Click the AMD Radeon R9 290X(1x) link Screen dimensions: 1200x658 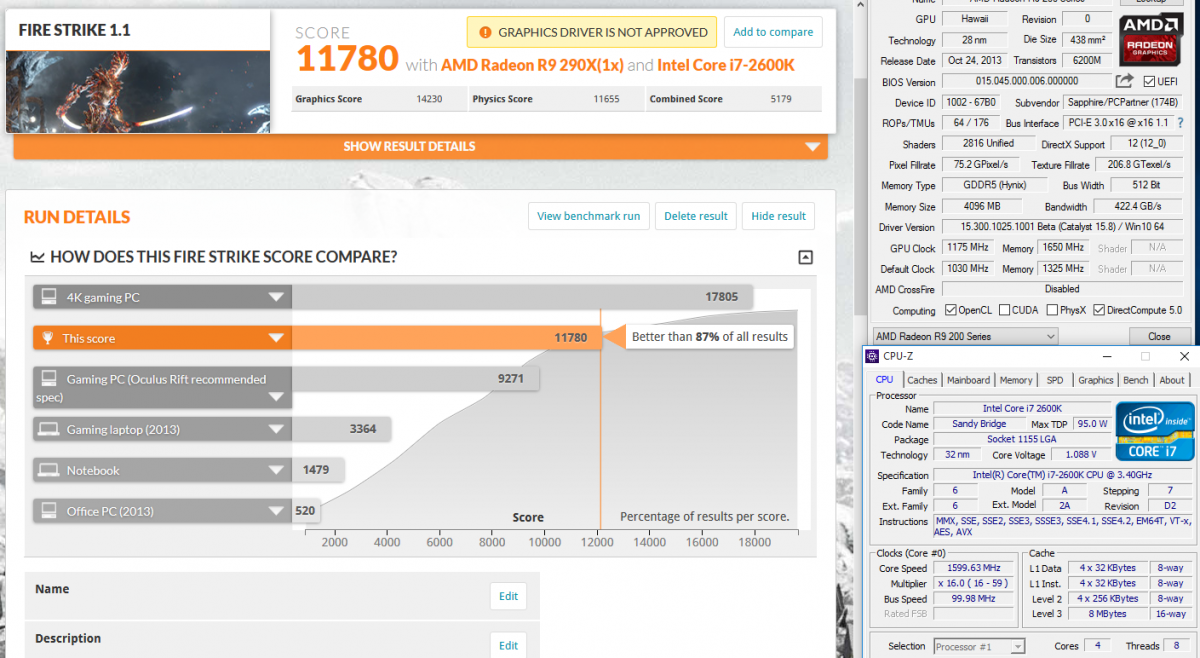point(532,65)
